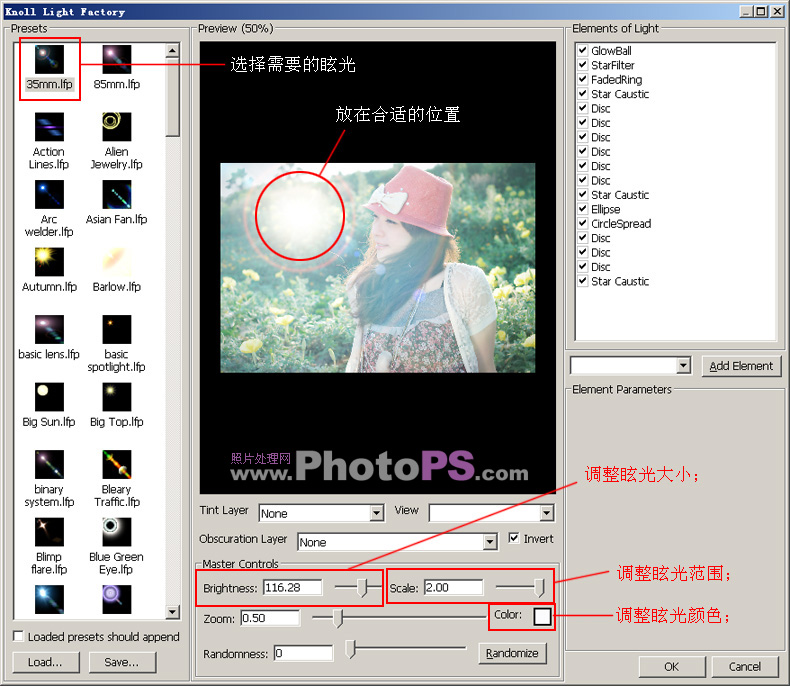Choose the basic spotlight.lfp preset icon

click(x=117, y=329)
